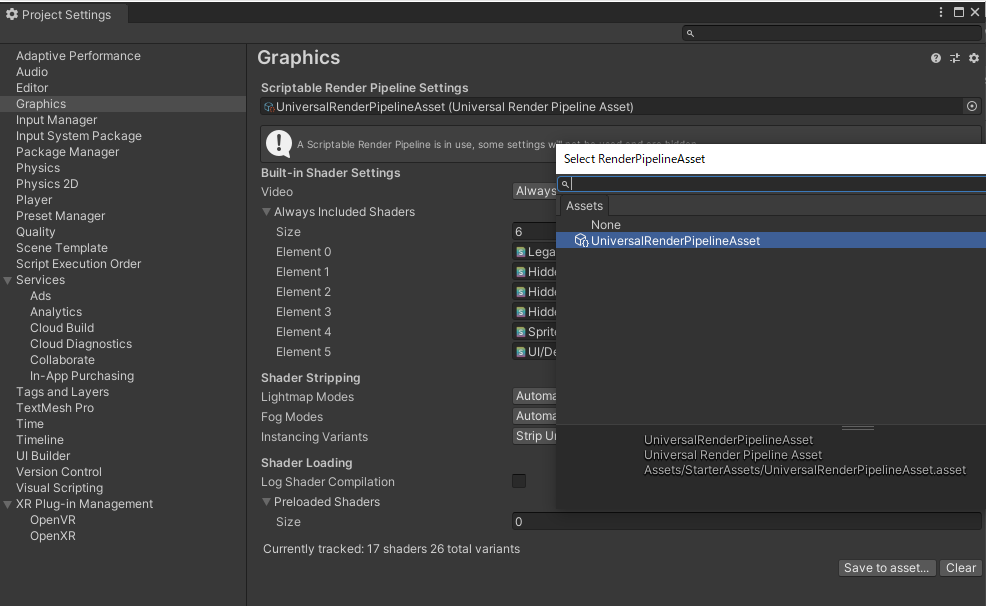Click the Save to asset... button
Viewport: 986px width, 606px height.
pyautogui.click(x=888, y=568)
